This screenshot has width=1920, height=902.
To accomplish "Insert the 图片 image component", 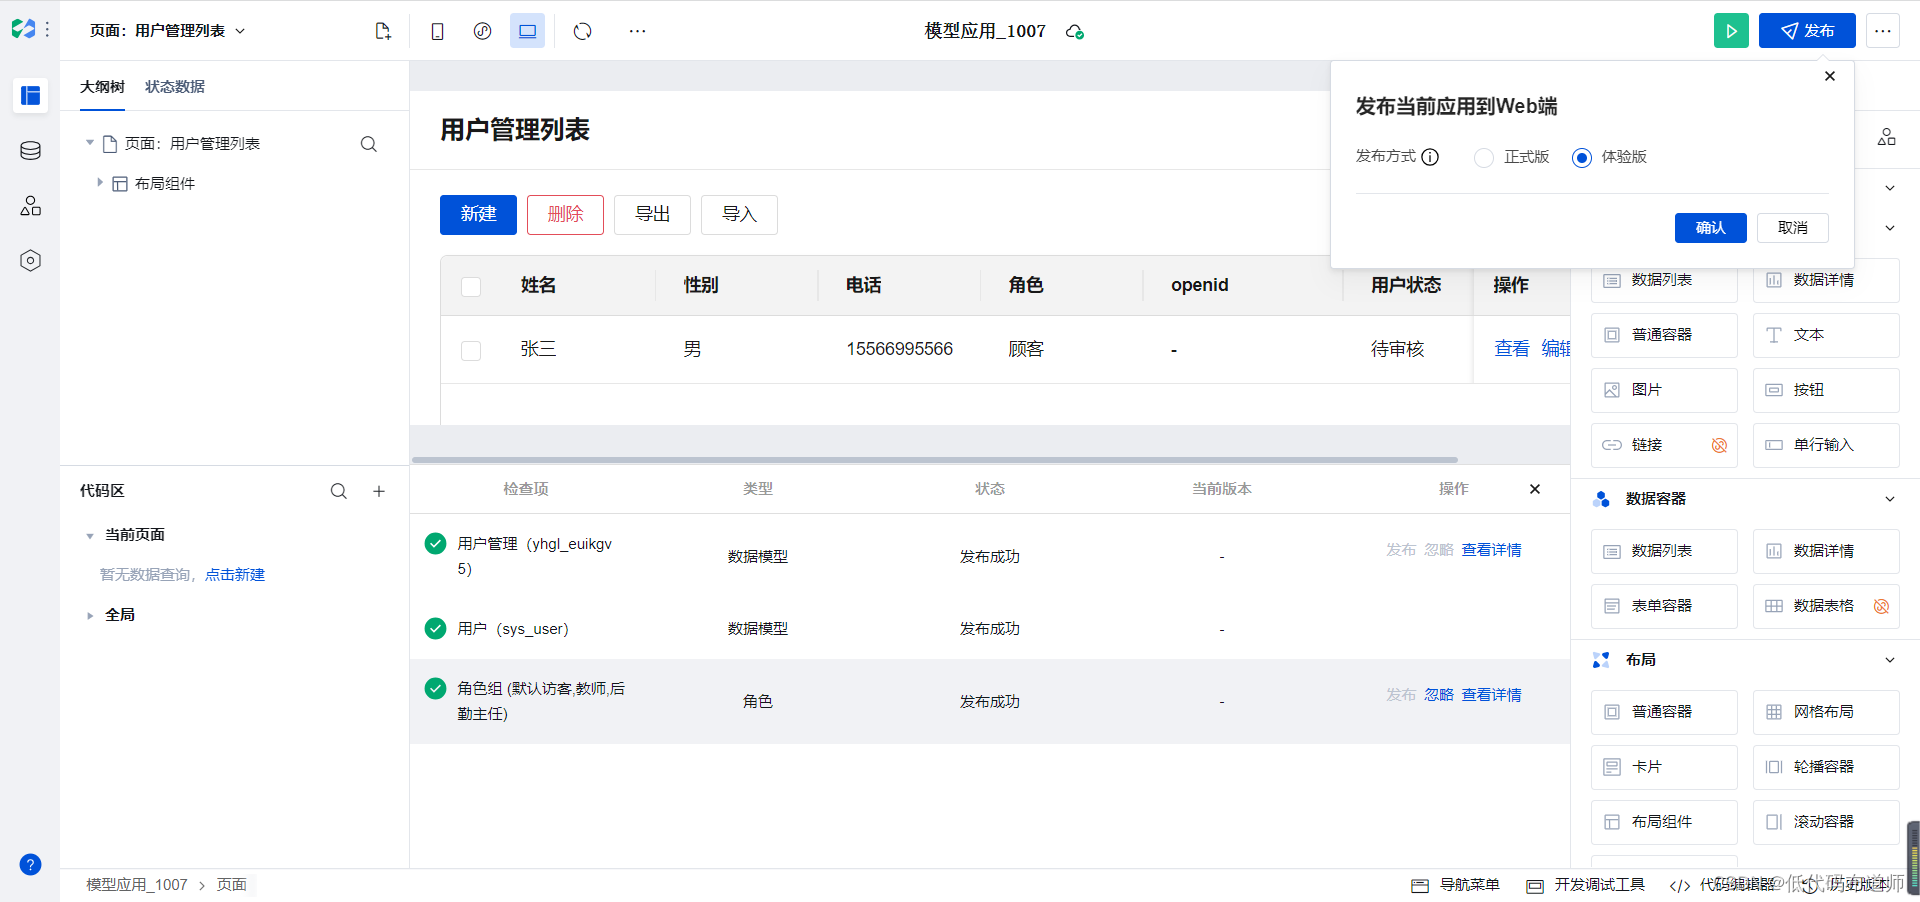I will pos(1664,390).
